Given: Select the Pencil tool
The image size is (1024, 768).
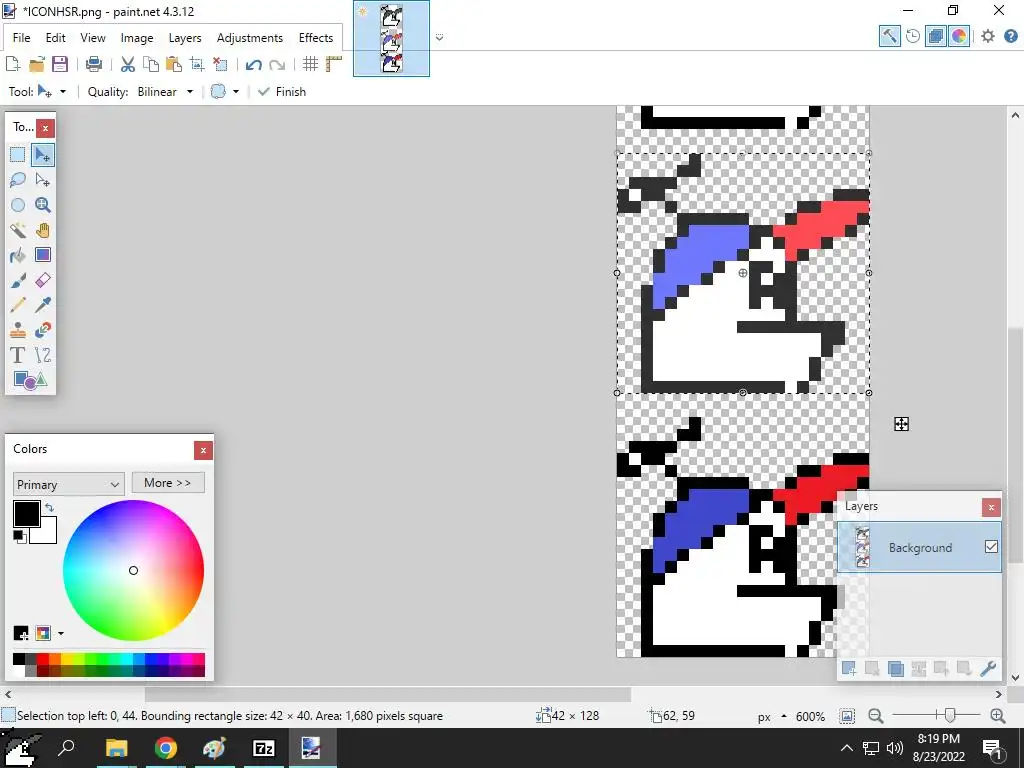Looking at the screenshot, I should pos(18,305).
